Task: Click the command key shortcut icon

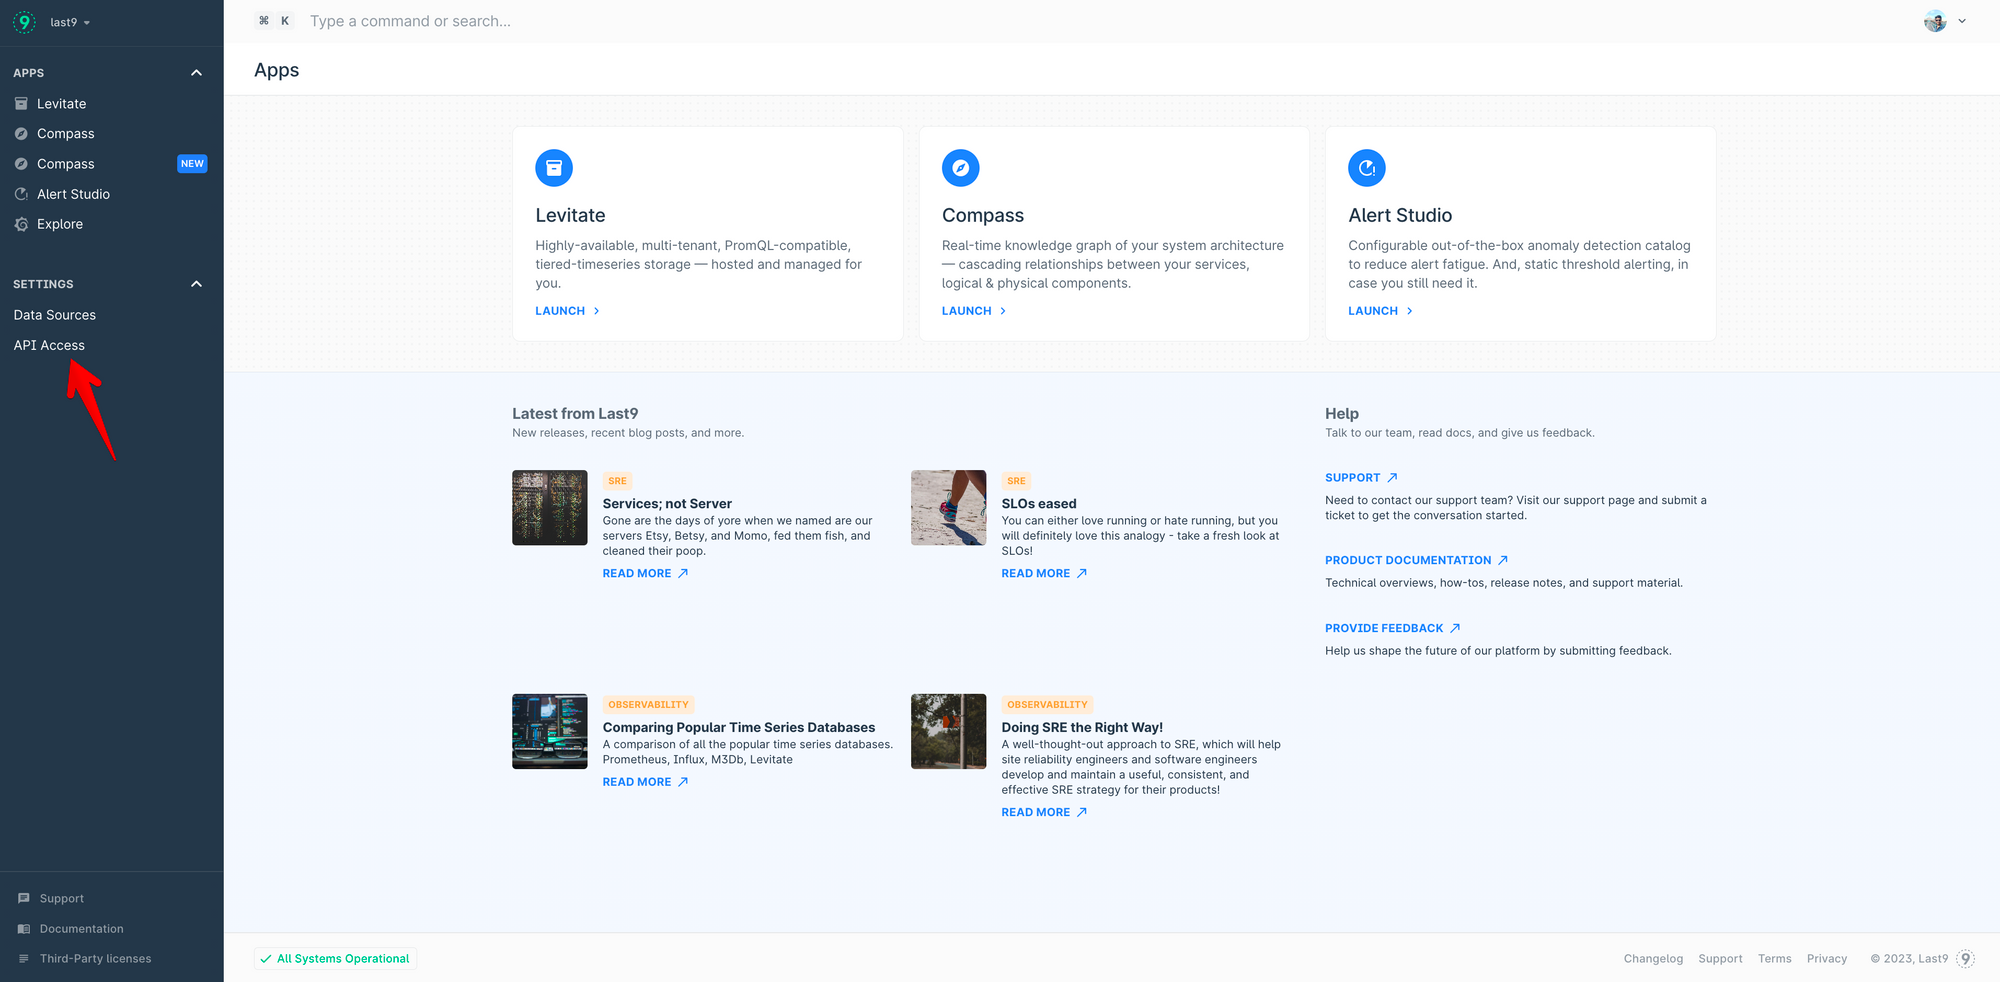Action: tap(264, 21)
